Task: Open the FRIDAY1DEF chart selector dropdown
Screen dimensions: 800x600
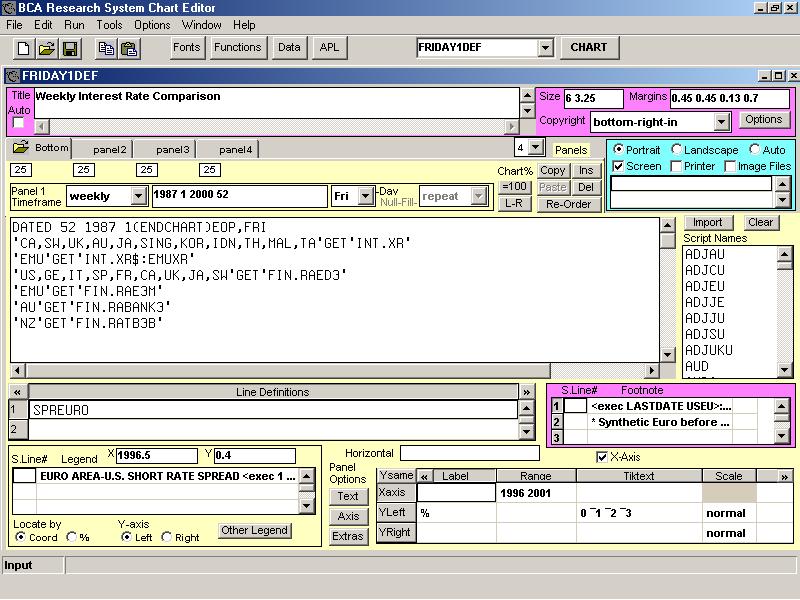Action: (545, 48)
